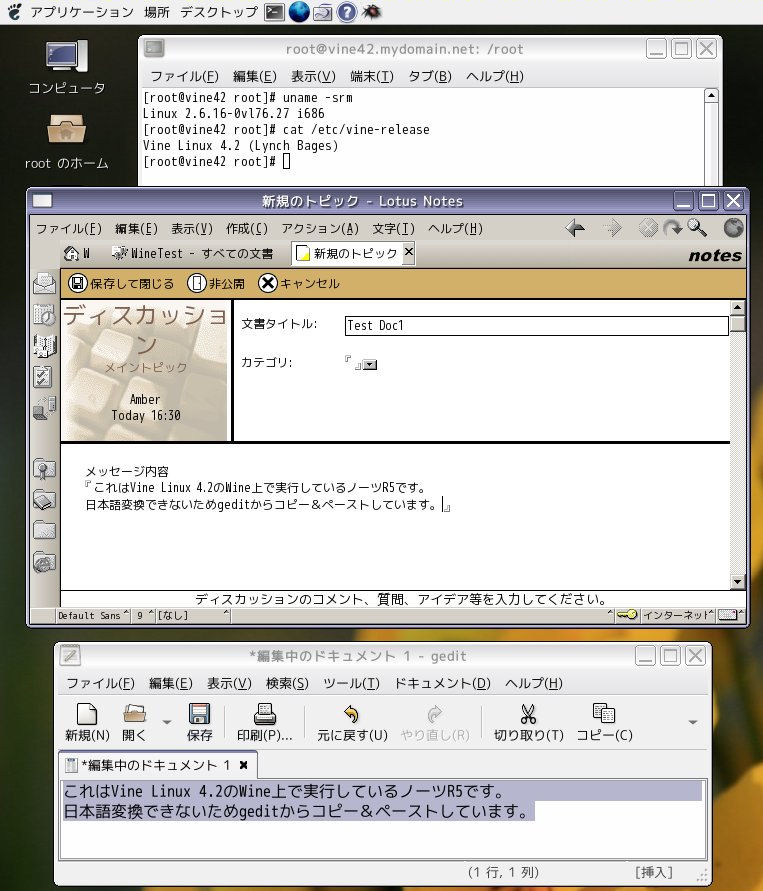Screen dimensions: 763x891
Task: Click the Notes document scroll up arrow
Action: (x=737, y=308)
